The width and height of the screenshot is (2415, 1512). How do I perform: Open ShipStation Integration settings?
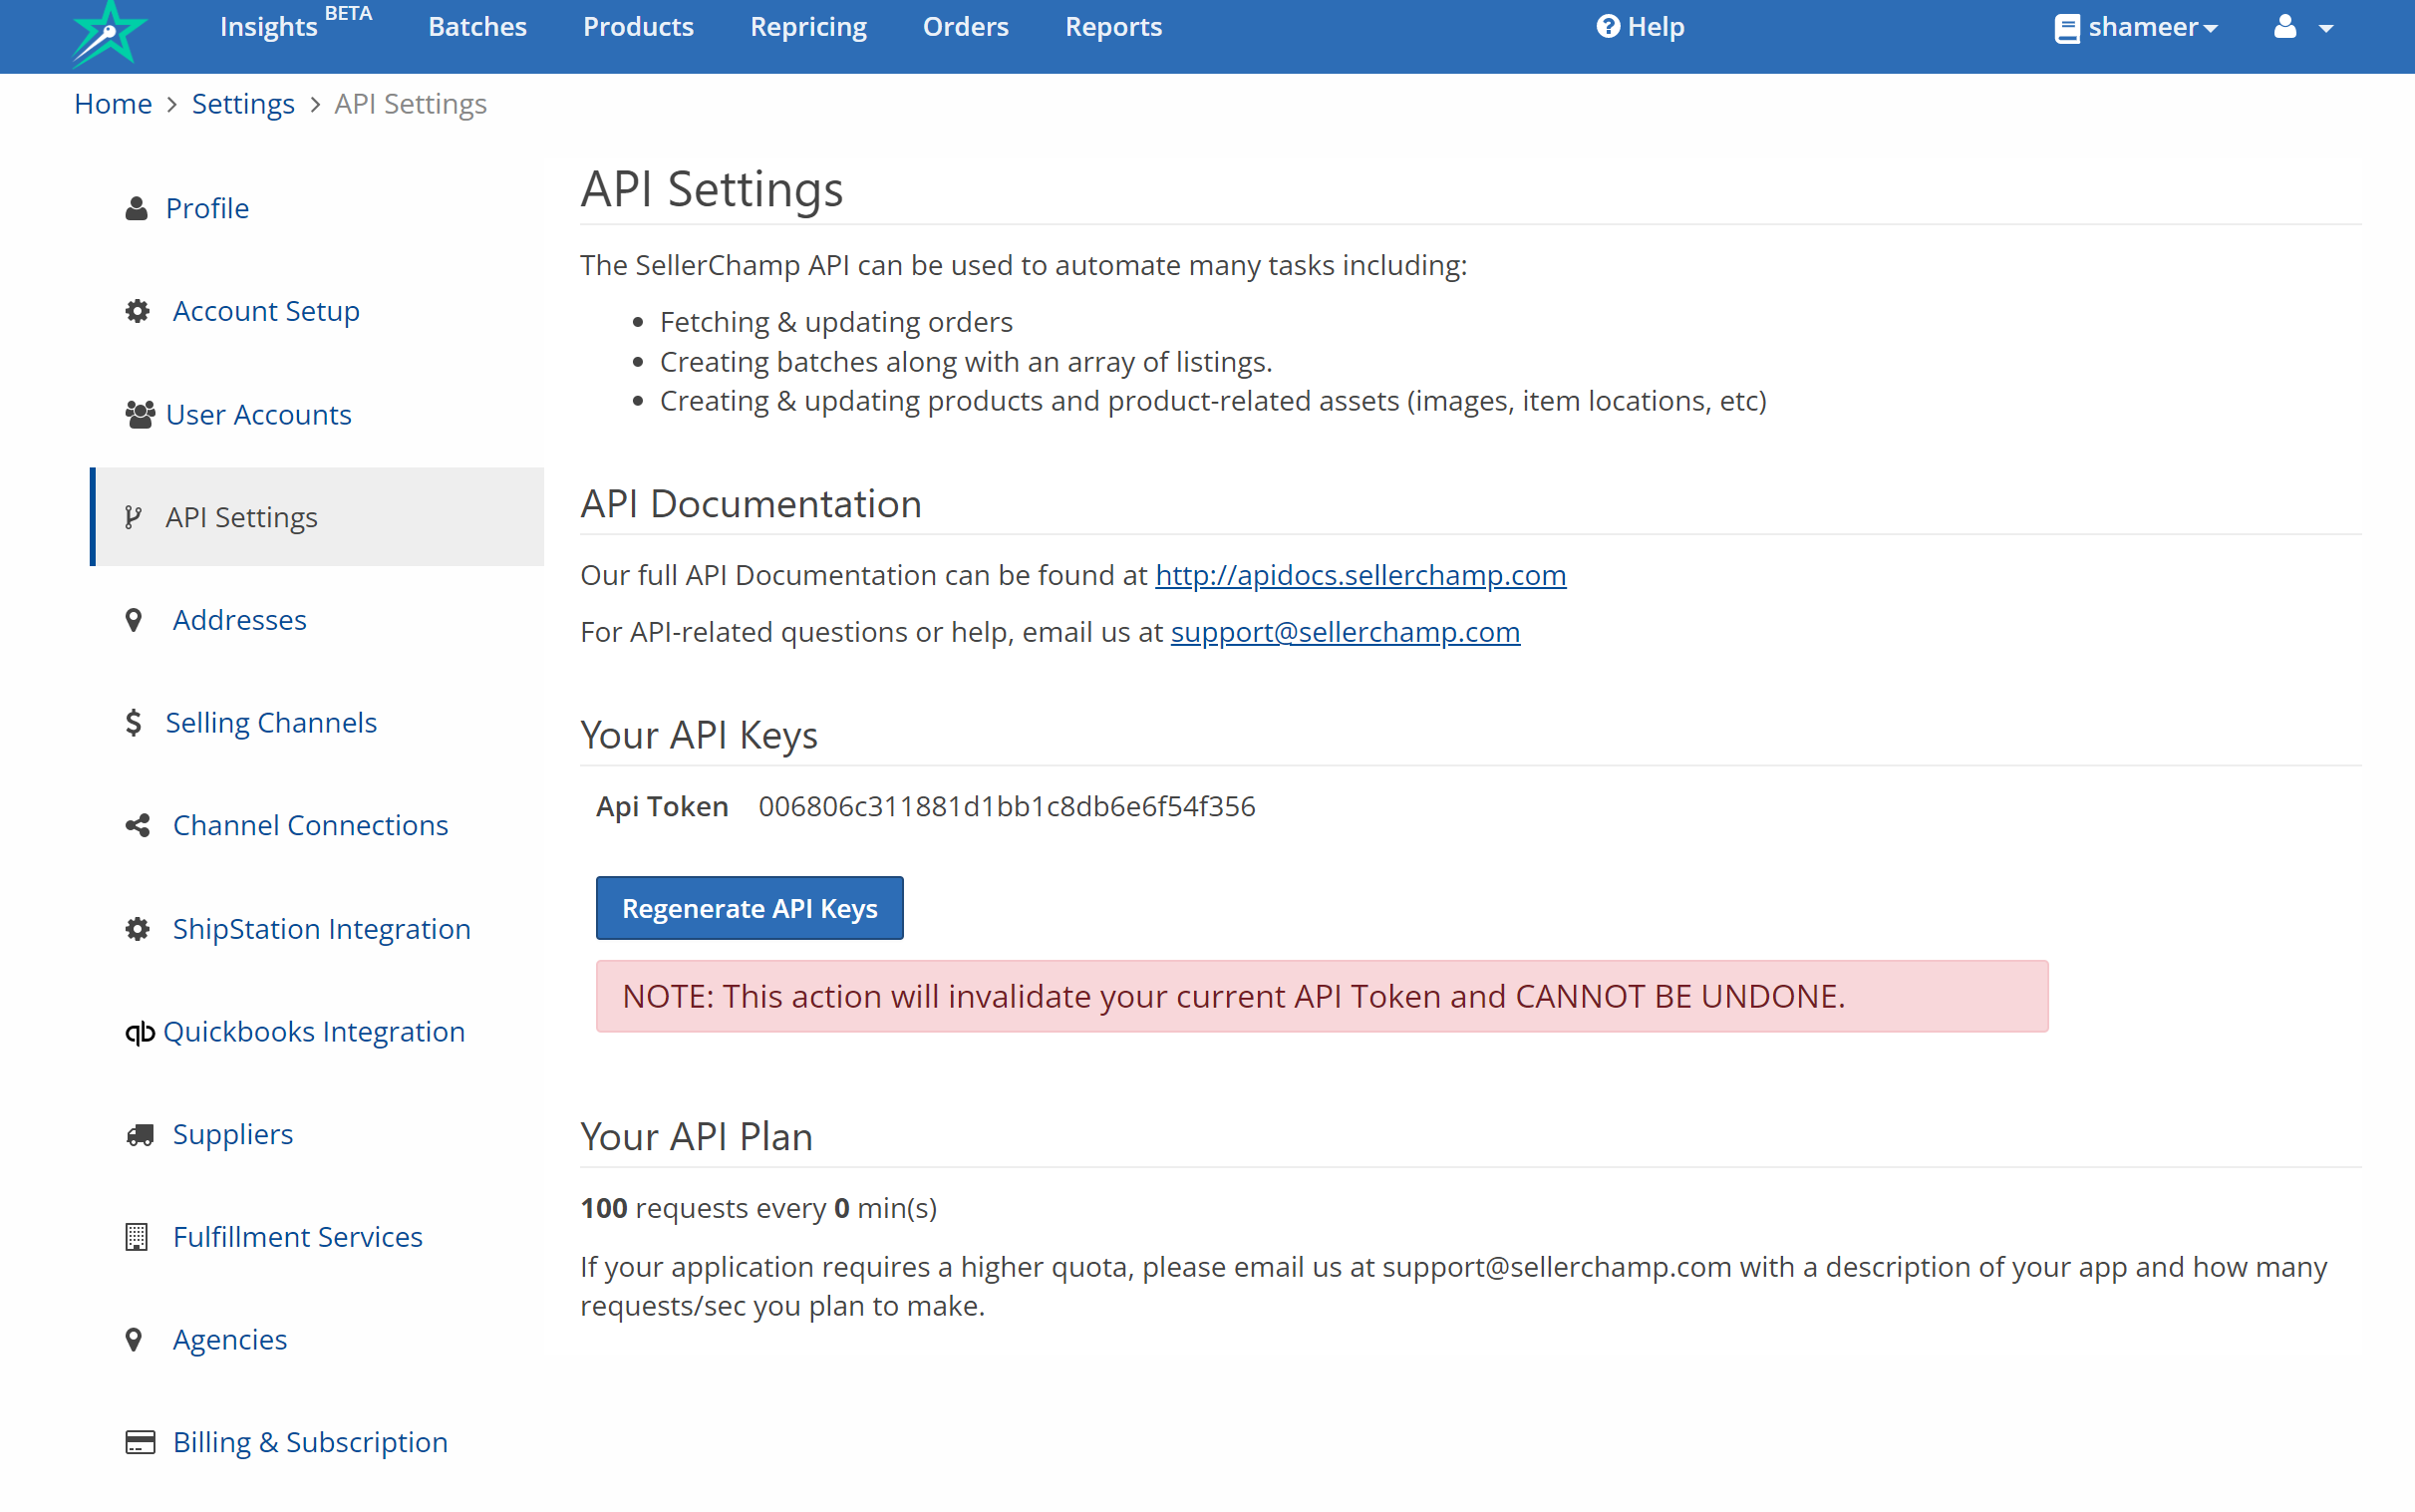[x=321, y=929]
